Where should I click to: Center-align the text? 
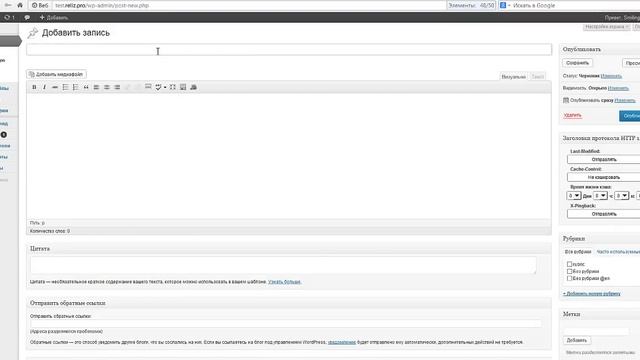tap(107, 87)
